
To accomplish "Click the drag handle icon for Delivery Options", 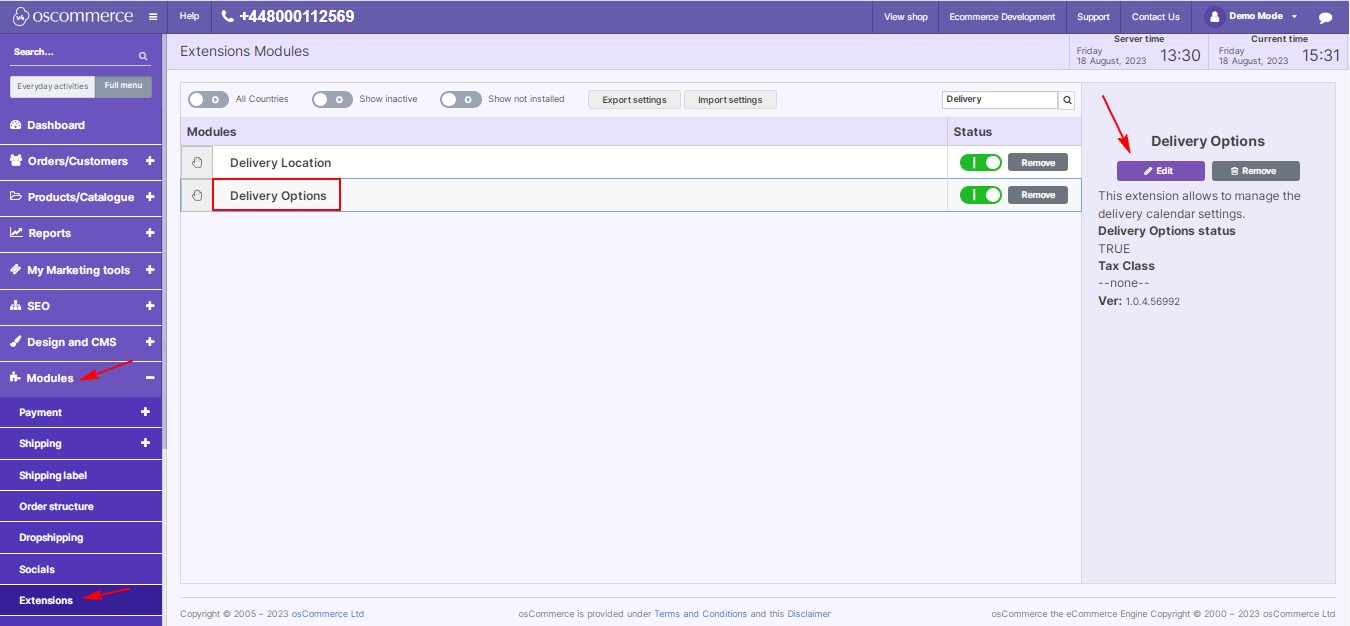I will [197, 195].
